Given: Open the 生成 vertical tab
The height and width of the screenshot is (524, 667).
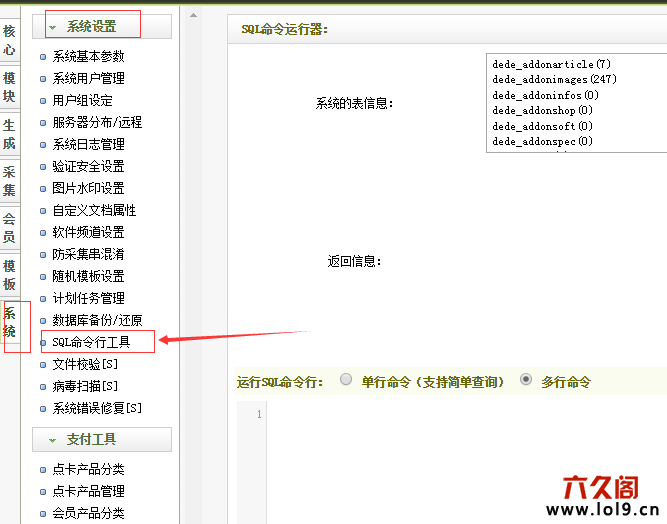Looking at the screenshot, I should coord(9,135).
